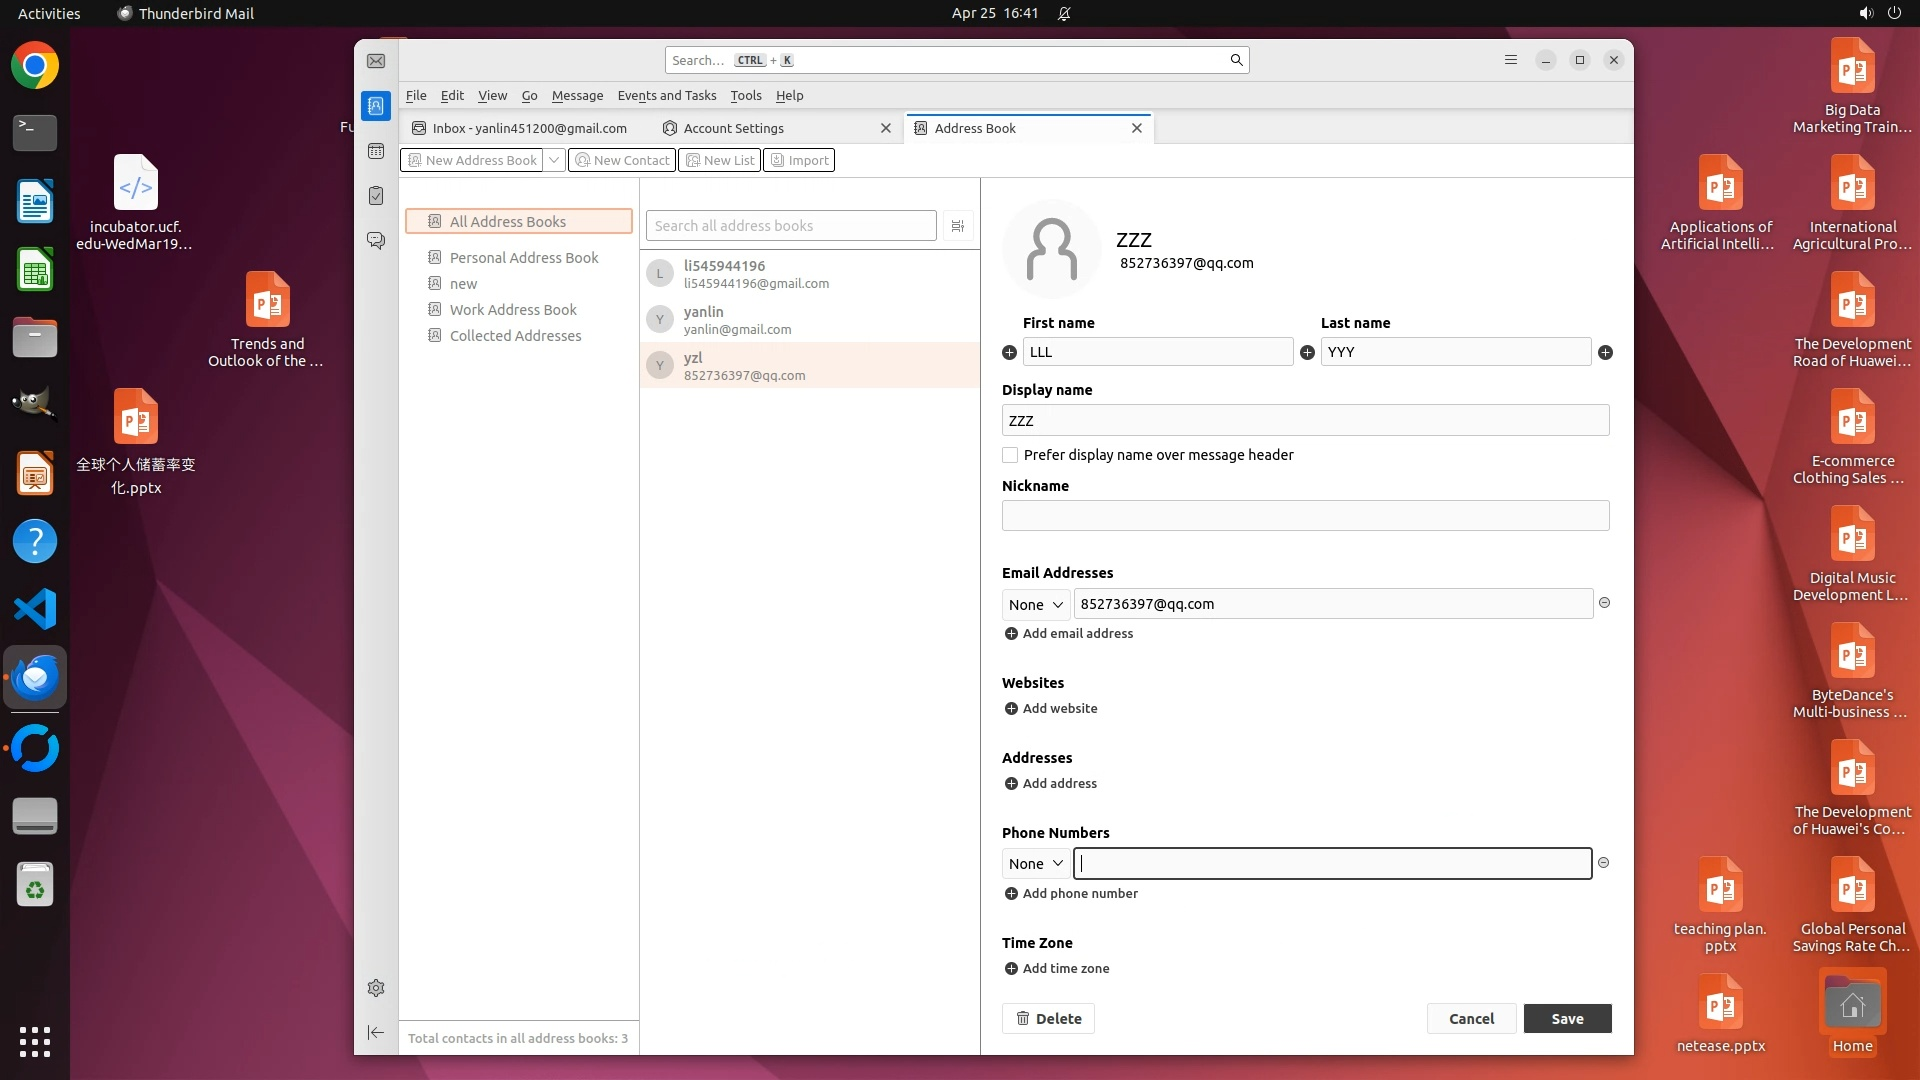Open Thunderbird application menu hamburger
Viewport: 1920px width, 1080px height.
click(x=1510, y=60)
